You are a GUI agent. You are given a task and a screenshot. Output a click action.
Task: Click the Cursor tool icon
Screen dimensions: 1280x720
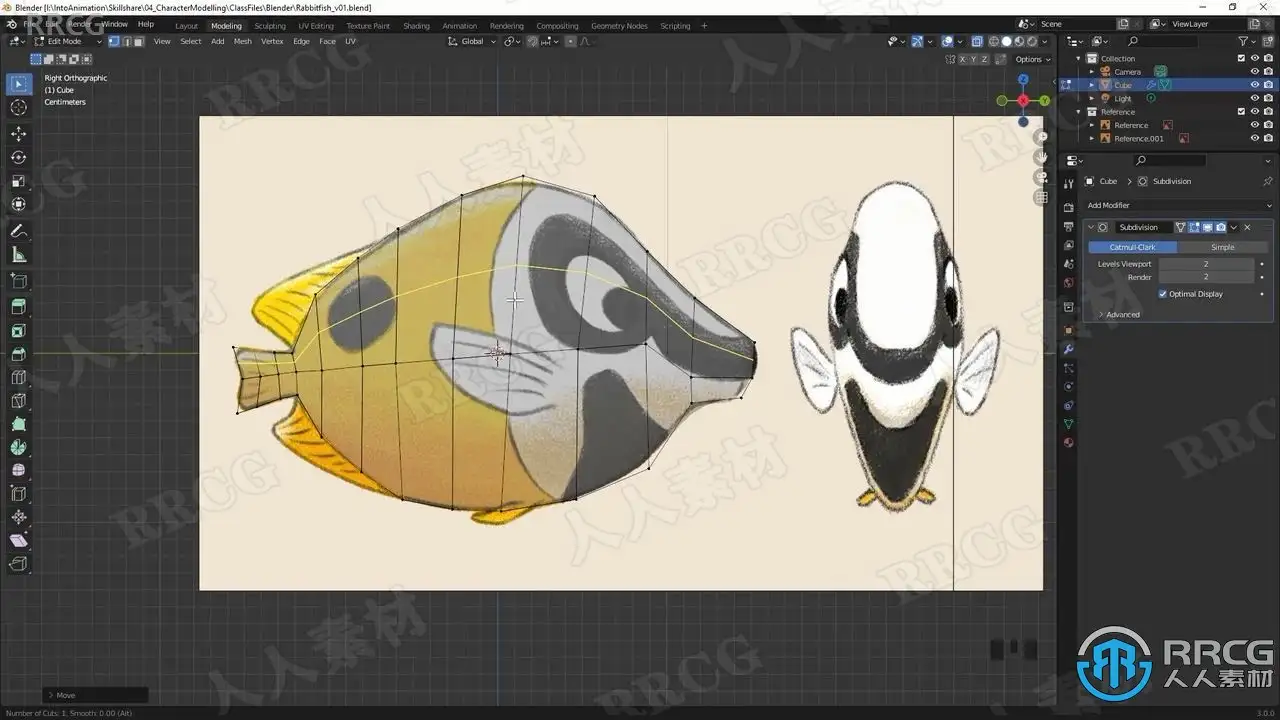tap(18, 107)
